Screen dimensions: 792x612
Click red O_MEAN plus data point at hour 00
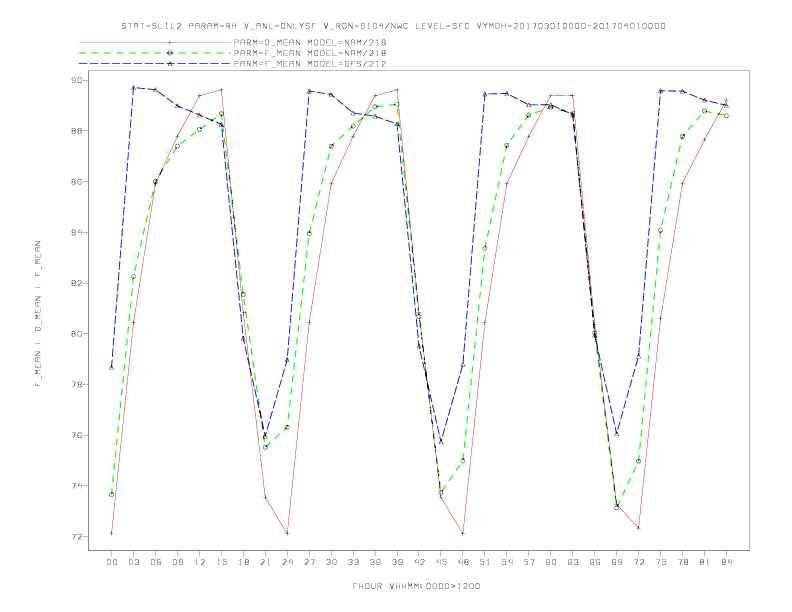pyautogui.click(x=112, y=533)
